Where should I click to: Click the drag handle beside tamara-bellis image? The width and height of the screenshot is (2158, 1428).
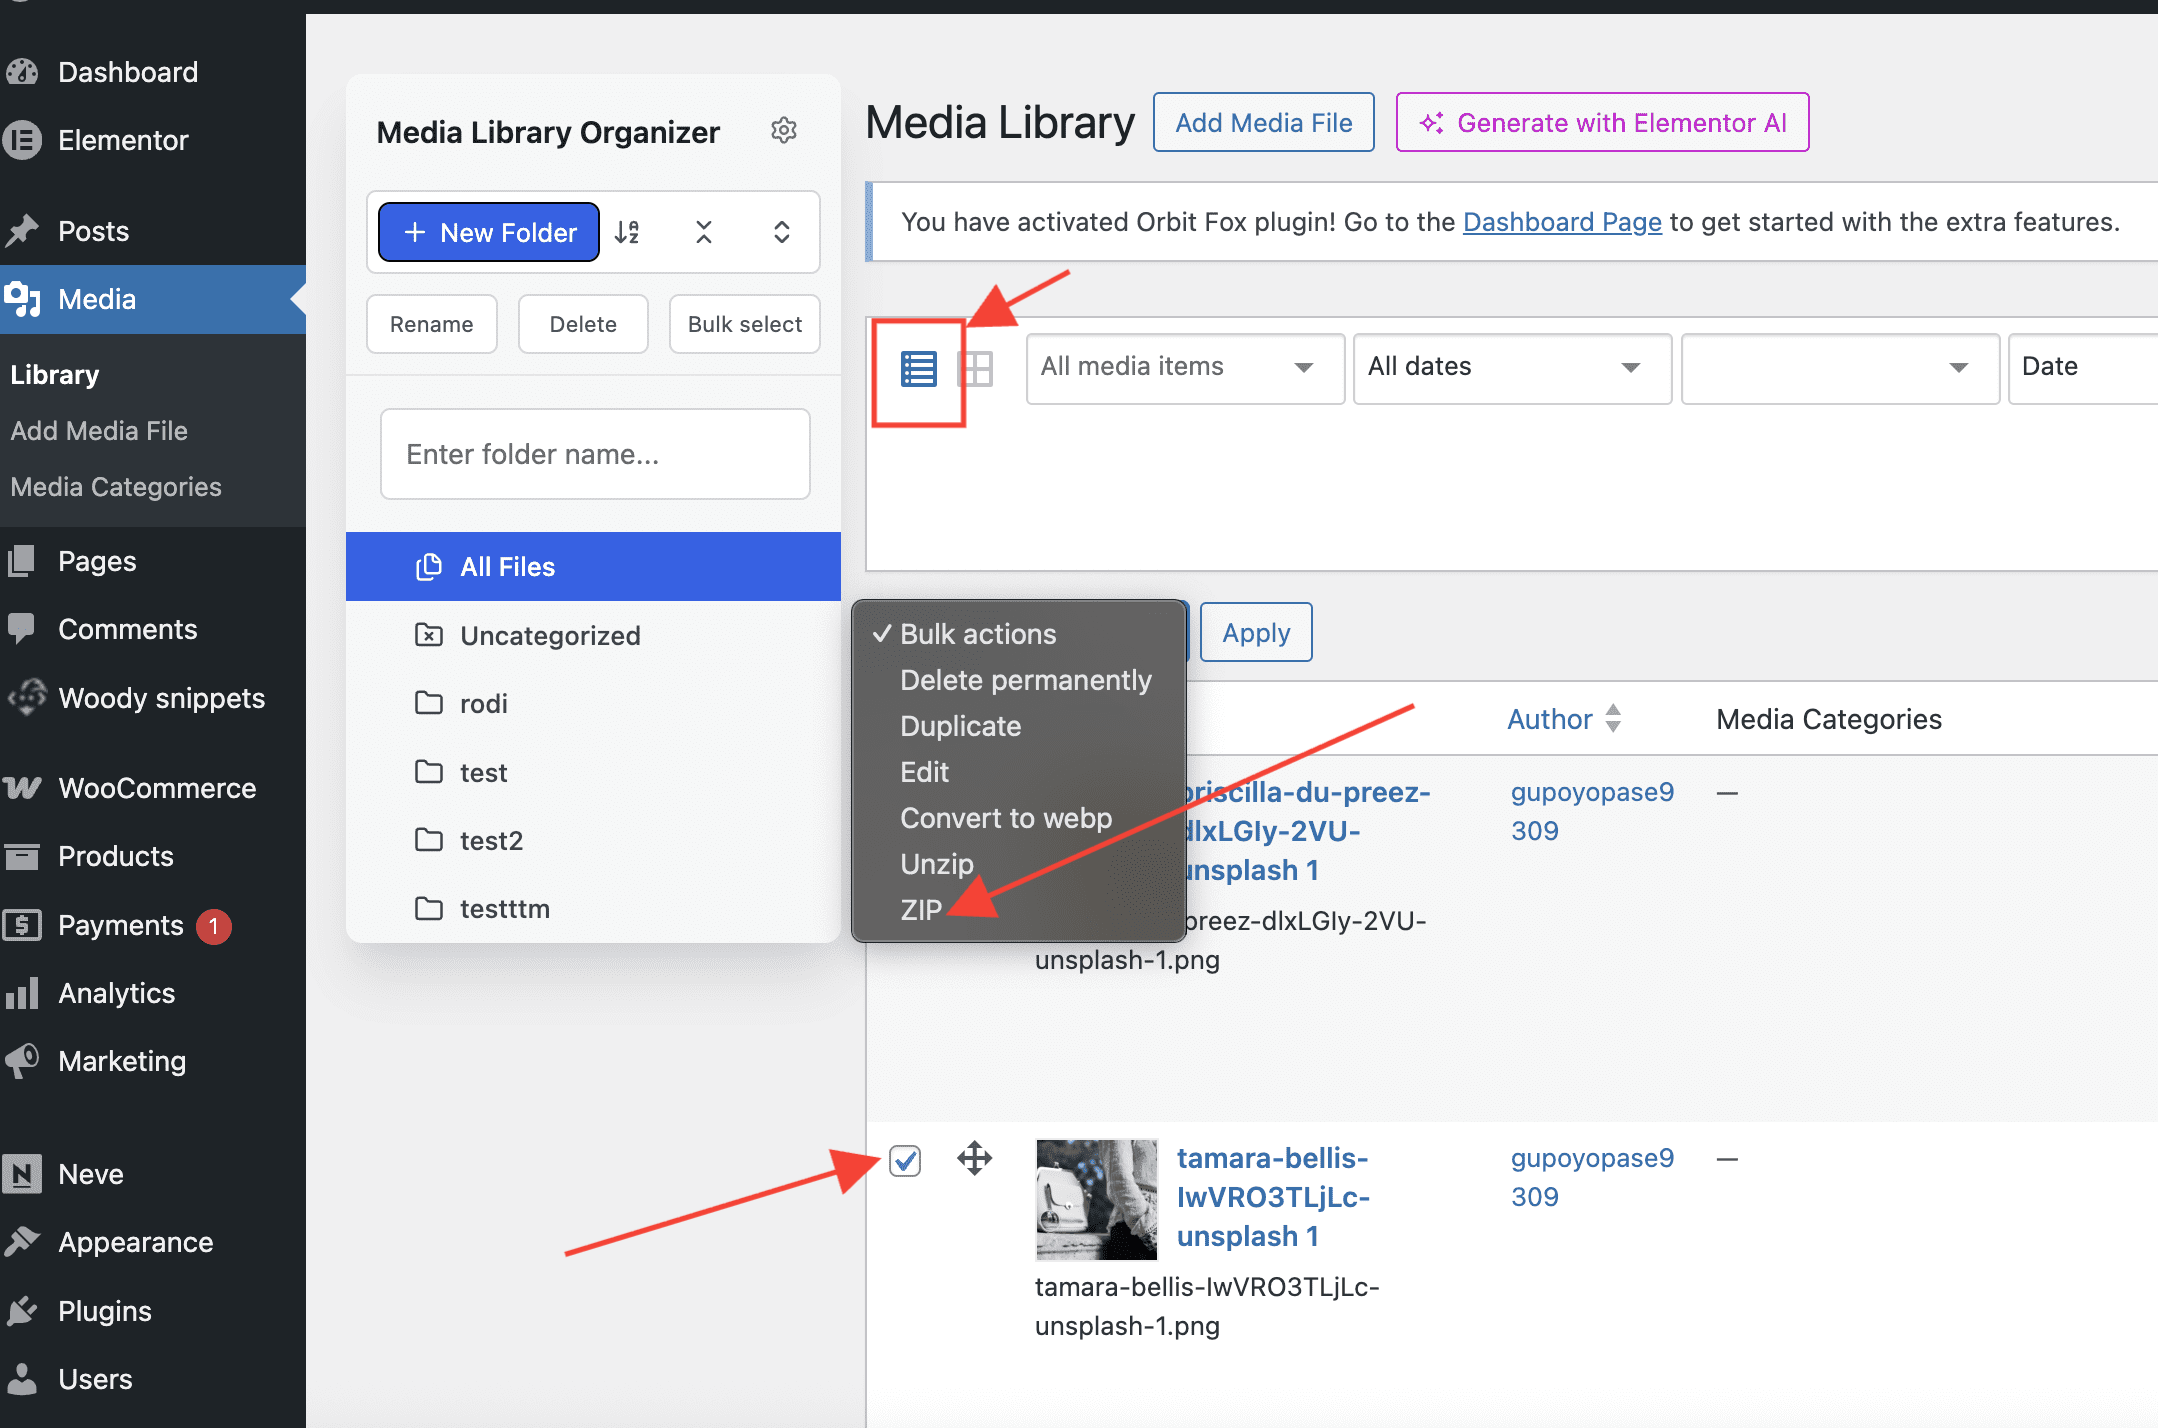974,1159
